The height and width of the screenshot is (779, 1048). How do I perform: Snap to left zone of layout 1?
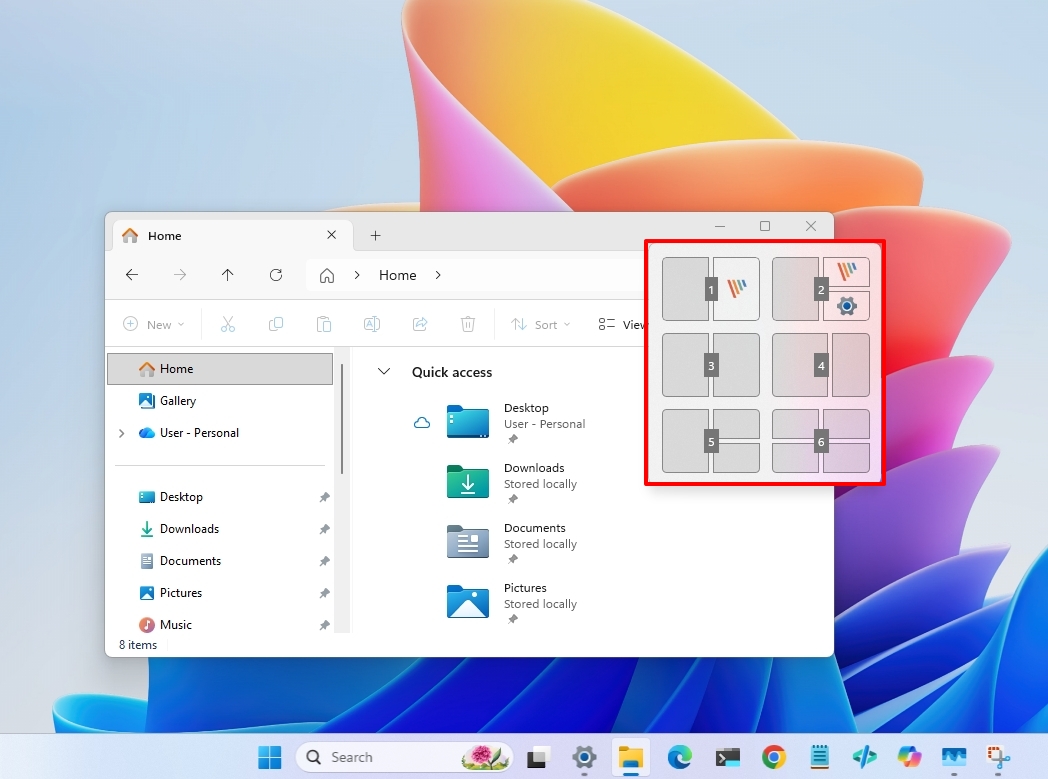685,289
